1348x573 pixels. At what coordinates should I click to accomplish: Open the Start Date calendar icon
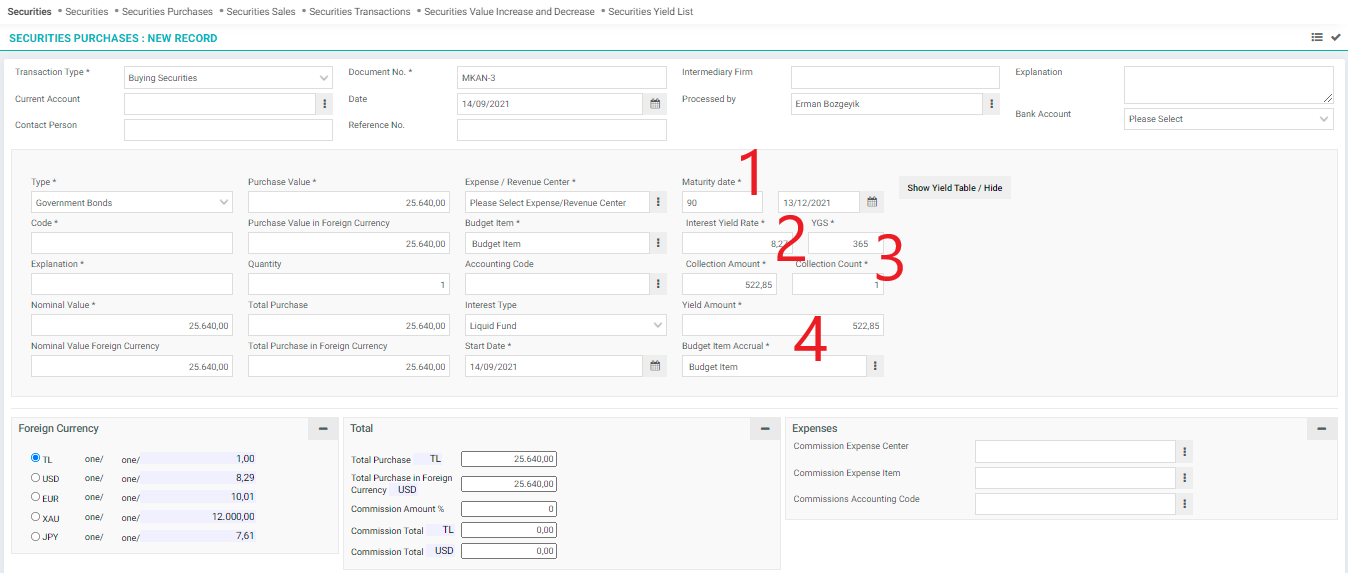click(656, 367)
